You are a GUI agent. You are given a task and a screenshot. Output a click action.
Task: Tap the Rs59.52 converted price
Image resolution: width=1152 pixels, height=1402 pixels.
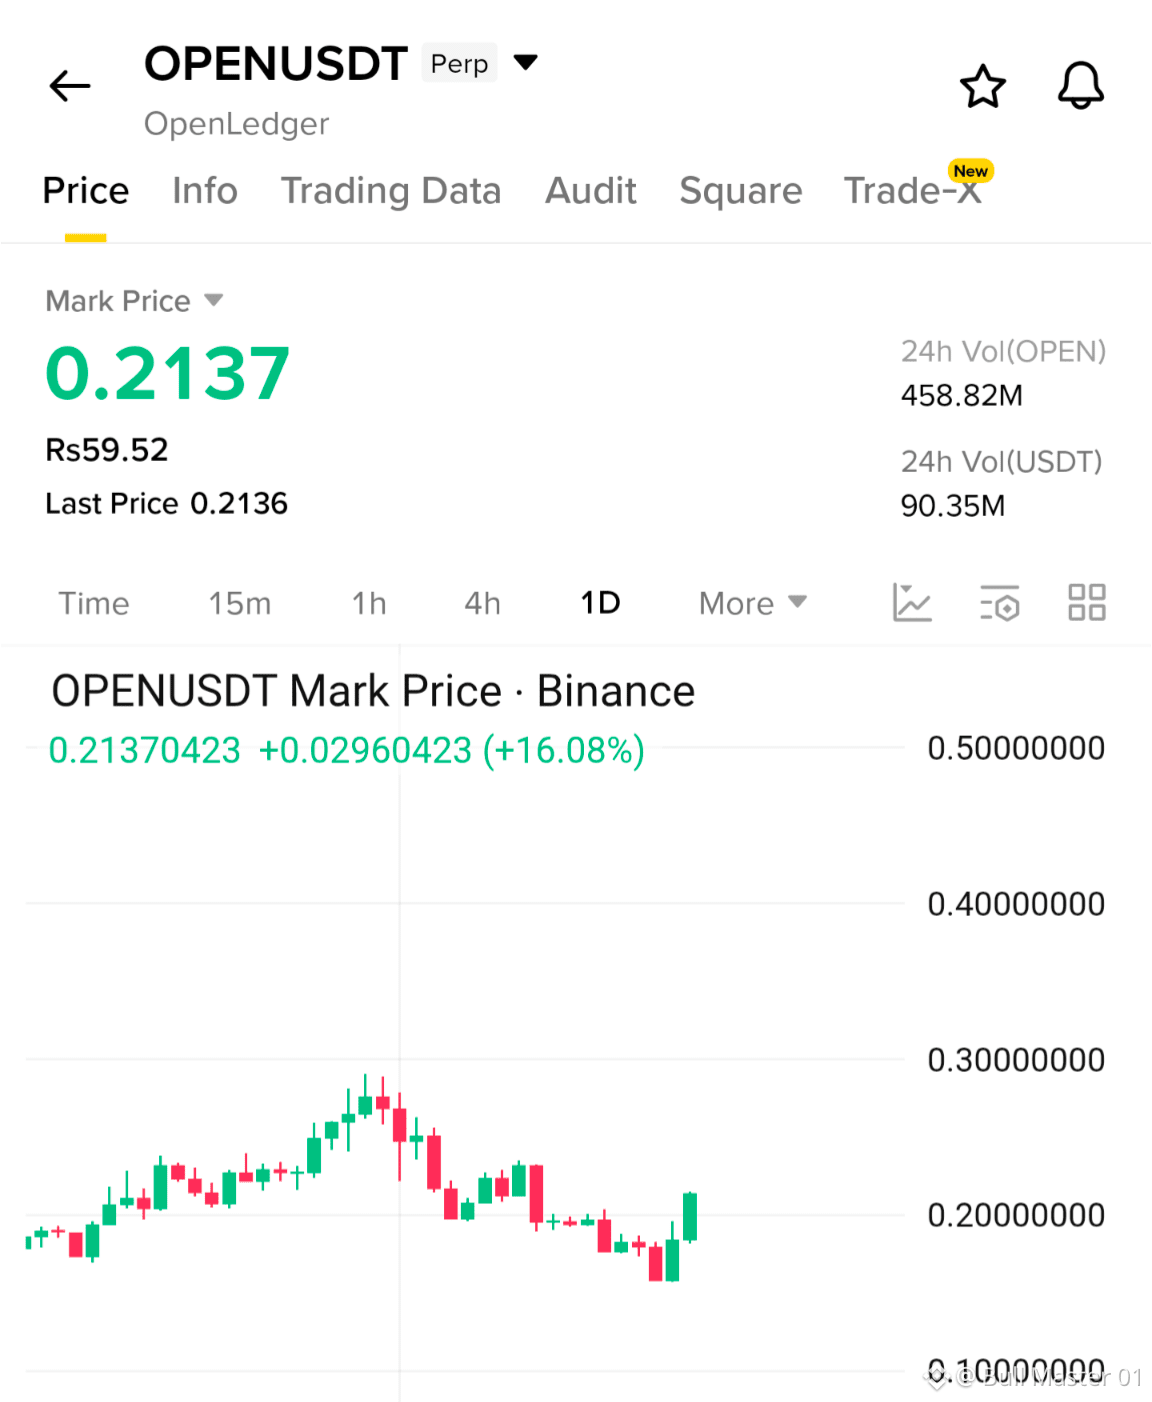[107, 450]
